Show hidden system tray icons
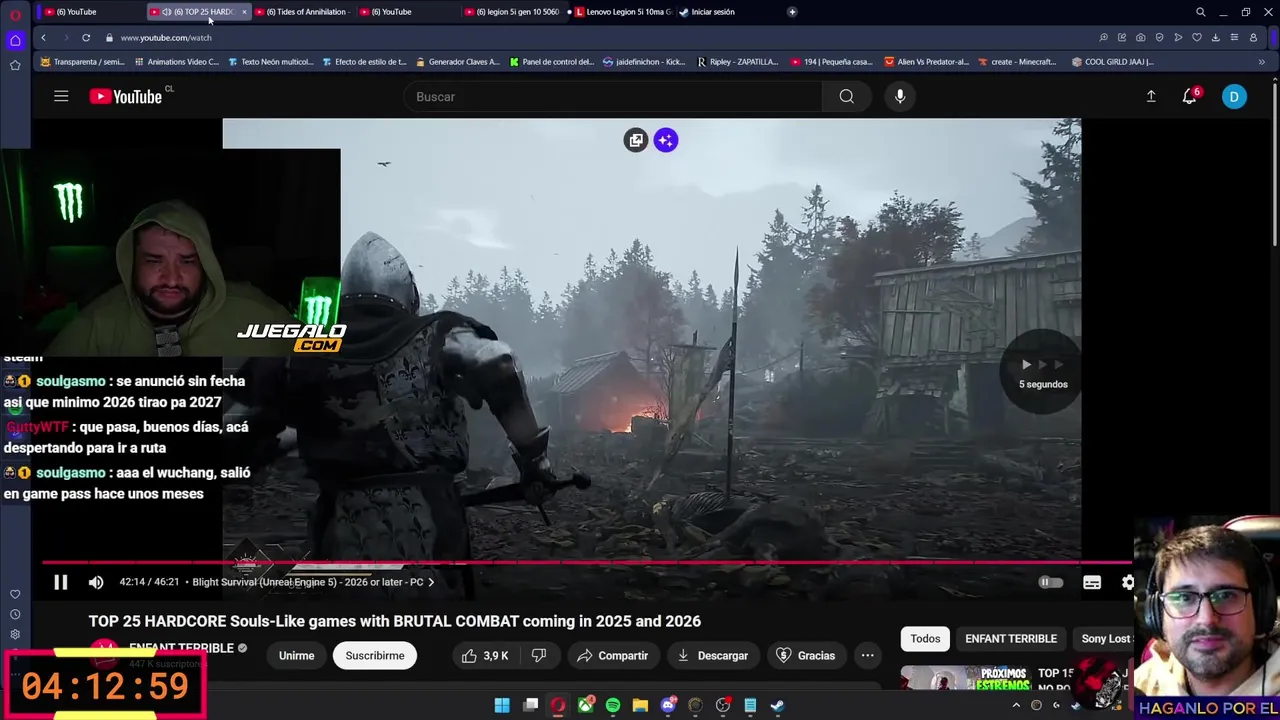The width and height of the screenshot is (1280, 720). [x=1016, y=705]
